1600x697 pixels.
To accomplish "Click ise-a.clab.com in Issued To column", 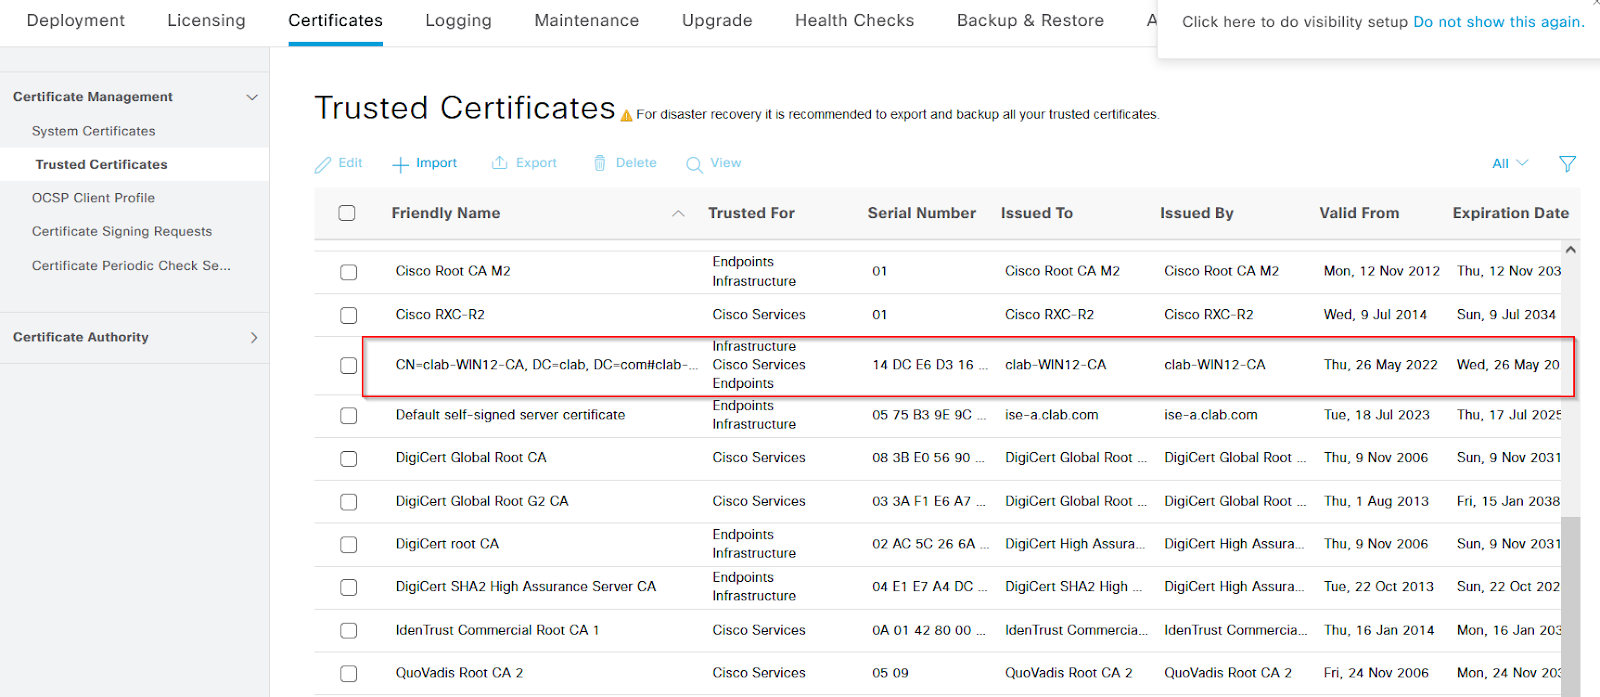I will tap(1051, 415).
